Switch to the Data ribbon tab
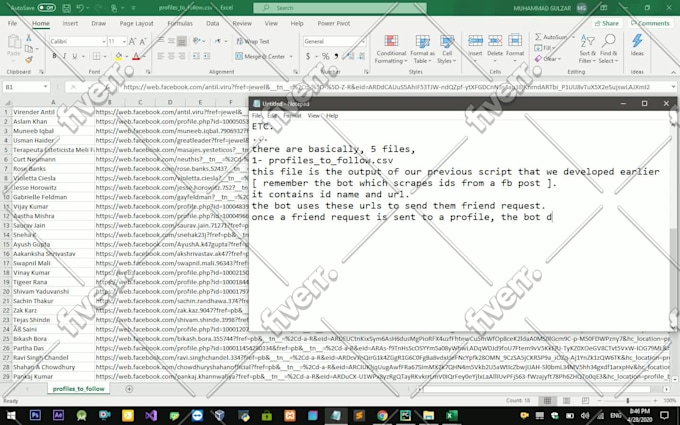The width and height of the screenshot is (680, 425). 212,23
